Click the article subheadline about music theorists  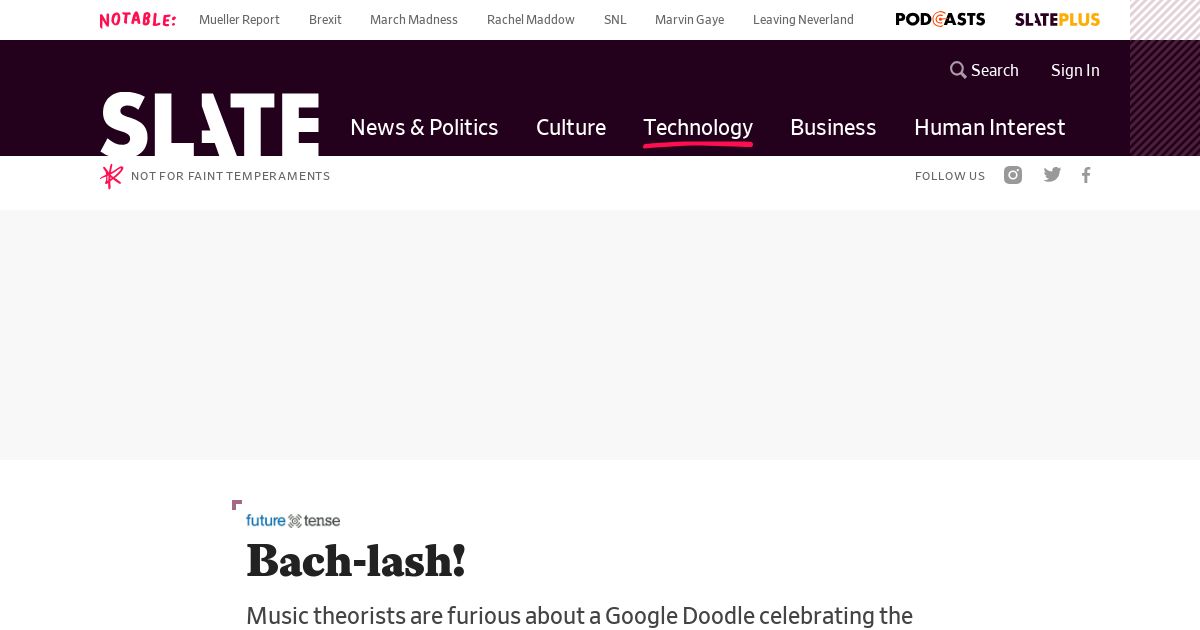579,616
